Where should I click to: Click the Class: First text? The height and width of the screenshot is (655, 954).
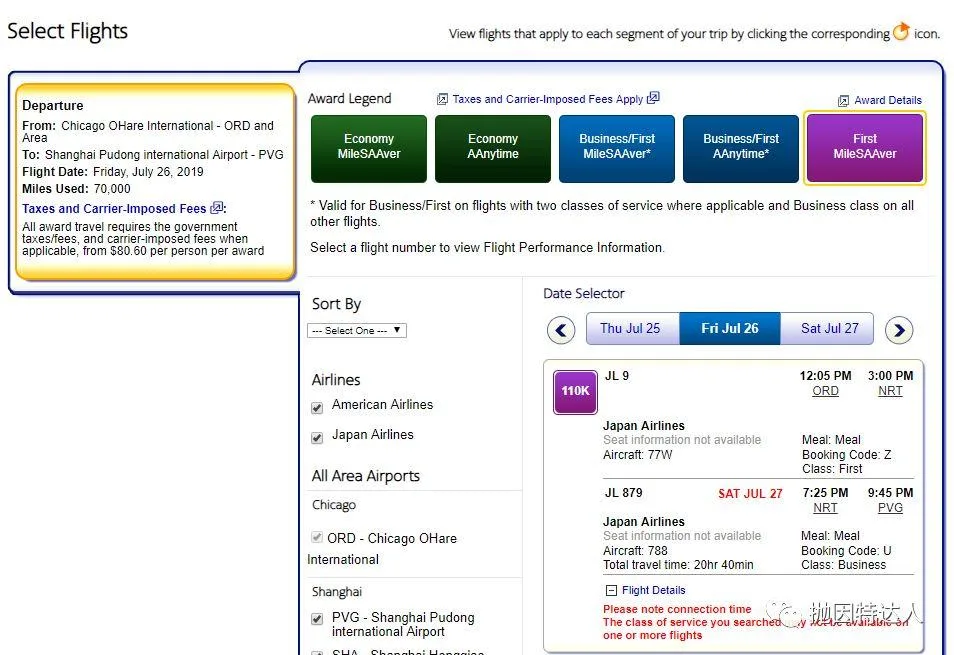click(x=832, y=469)
